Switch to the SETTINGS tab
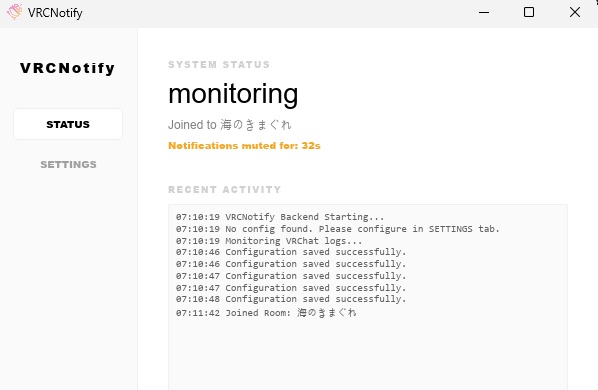This screenshot has height=390, width=598. pyautogui.click(x=68, y=164)
